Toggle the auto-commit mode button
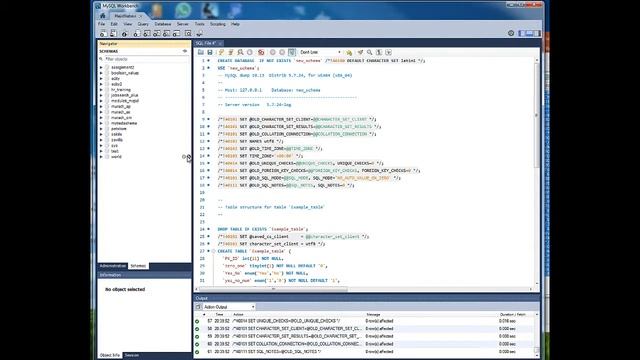The height and width of the screenshot is (360, 640). [x=292, y=52]
